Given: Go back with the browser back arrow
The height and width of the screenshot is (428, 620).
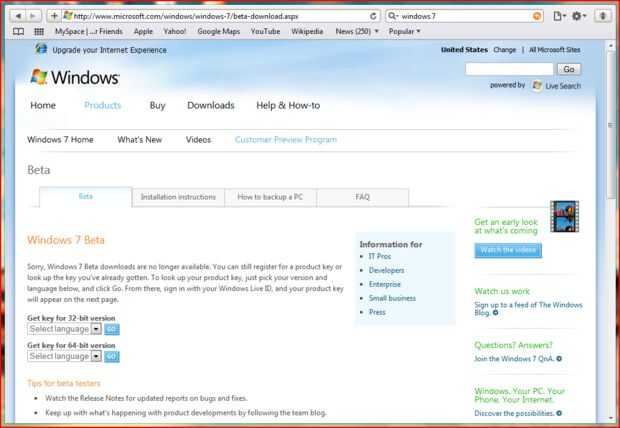Looking at the screenshot, I should coord(17,16).
